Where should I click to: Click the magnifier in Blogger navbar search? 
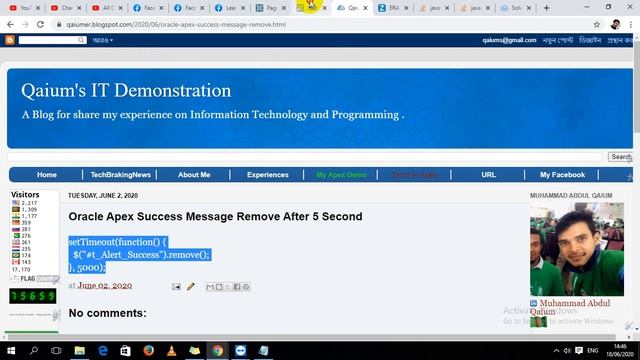82,40
